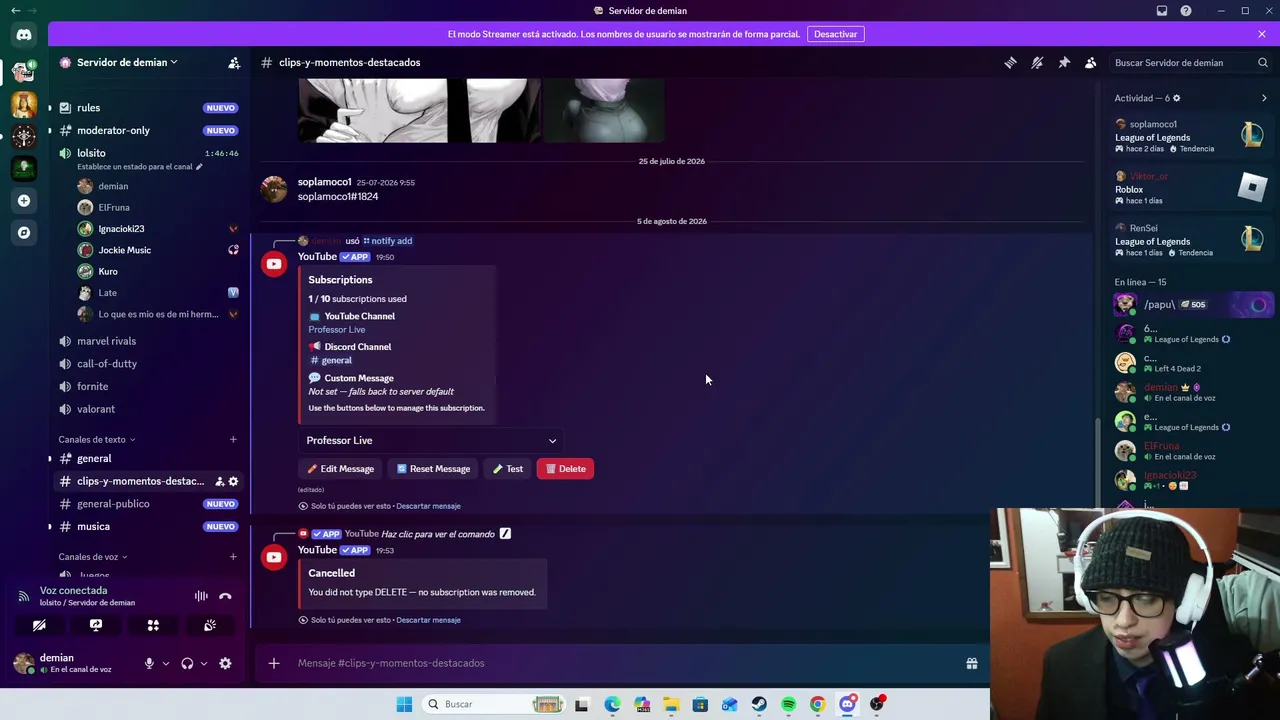
Task: Open the soundboard button
Action: pos(210,625)
